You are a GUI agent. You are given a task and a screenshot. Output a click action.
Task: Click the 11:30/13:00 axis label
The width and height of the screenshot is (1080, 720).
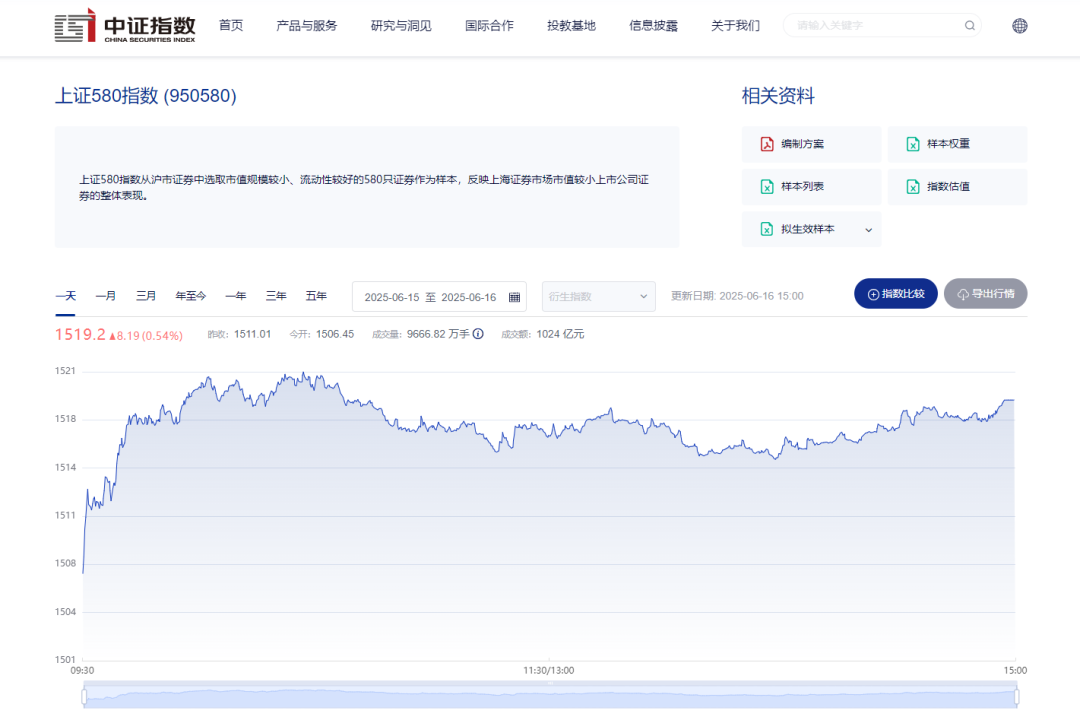[x=548, y=670]
